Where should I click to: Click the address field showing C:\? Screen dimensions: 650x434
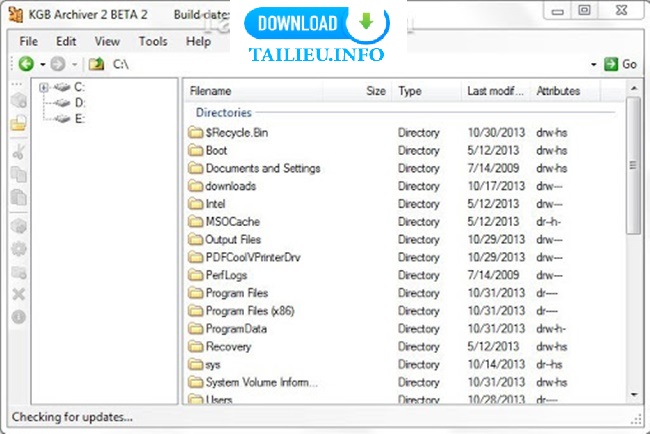pos(348,64)
